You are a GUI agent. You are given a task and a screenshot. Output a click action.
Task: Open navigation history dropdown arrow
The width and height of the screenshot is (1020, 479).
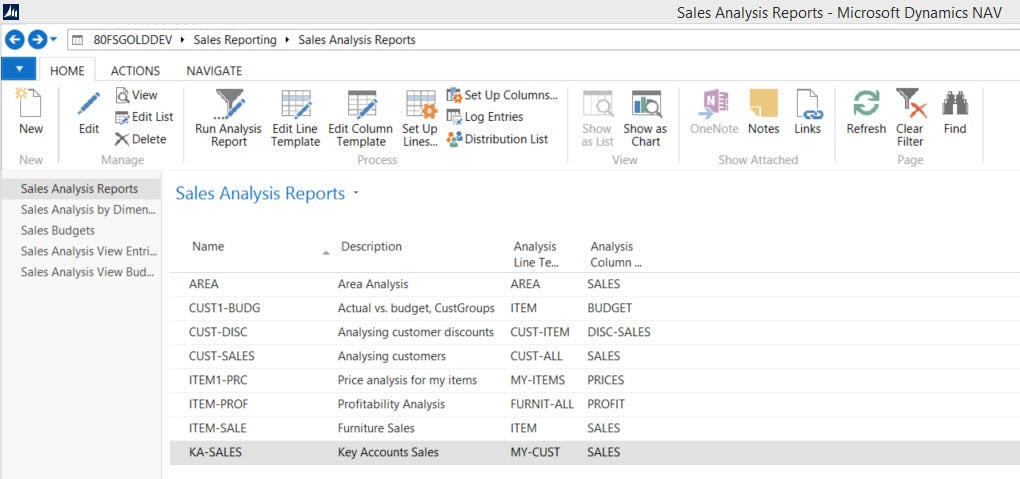point(53,39)
